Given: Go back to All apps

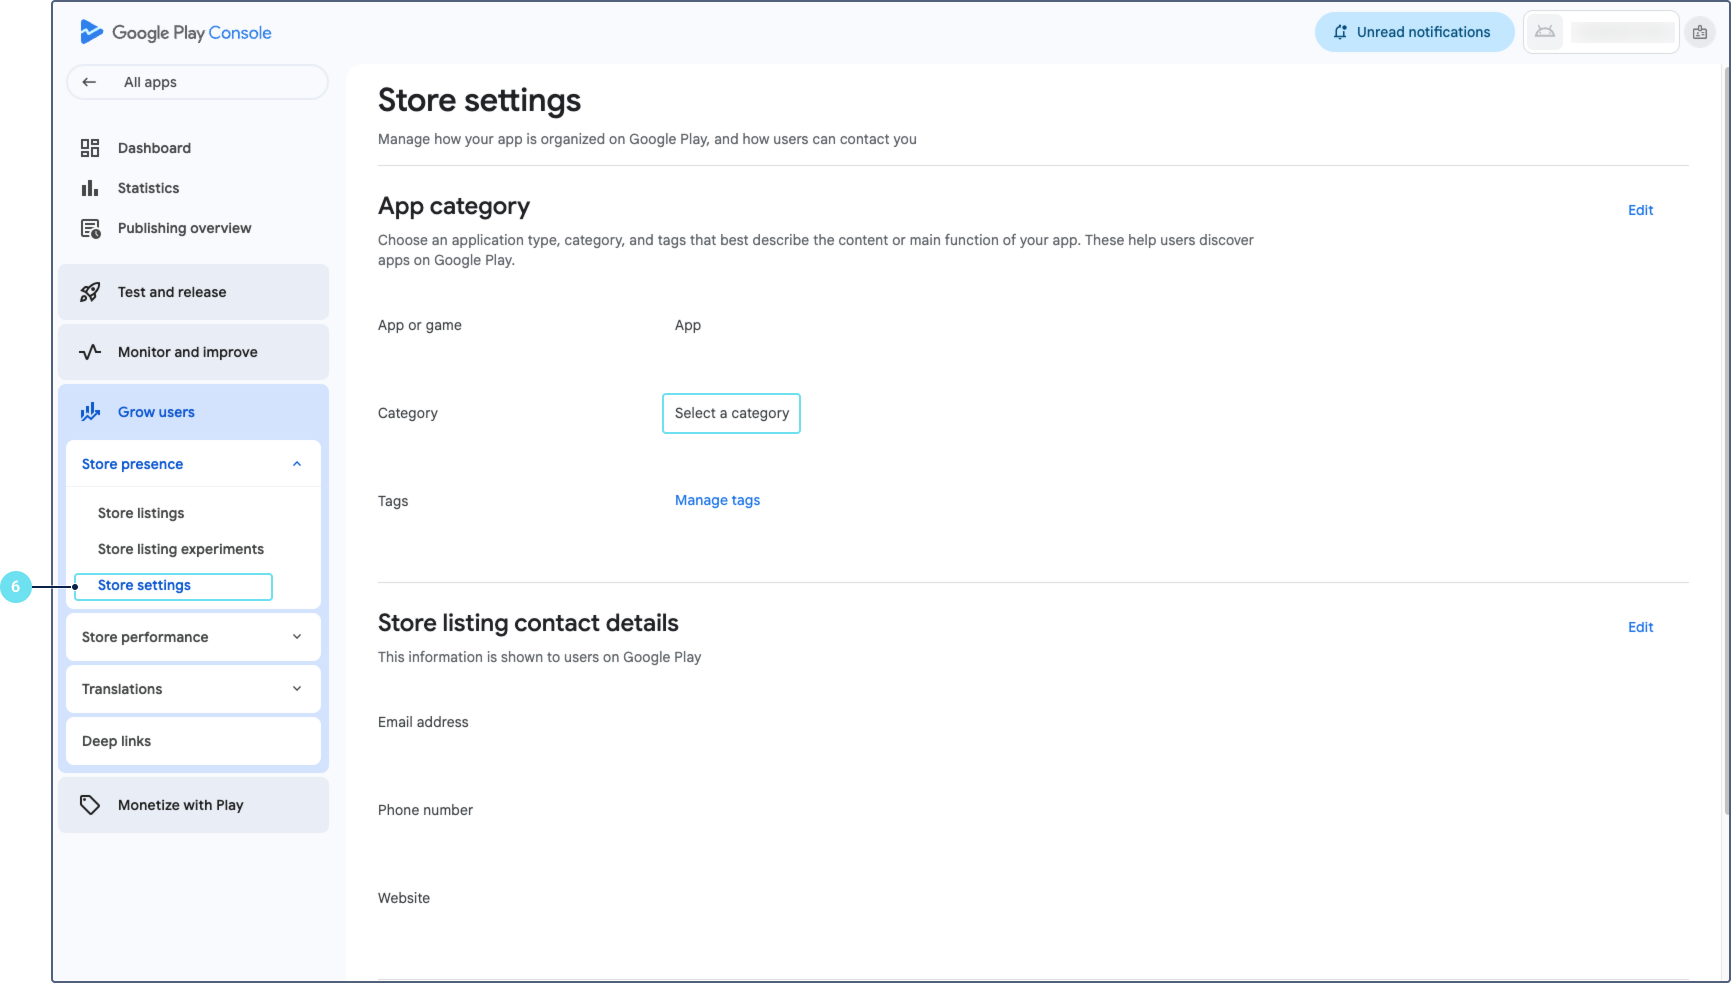Looking at the screenshot, I should click(197, 82).
